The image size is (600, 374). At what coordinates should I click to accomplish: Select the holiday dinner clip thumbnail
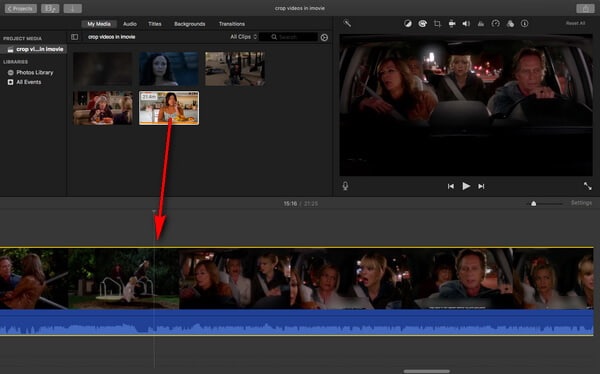click(103, 108)
